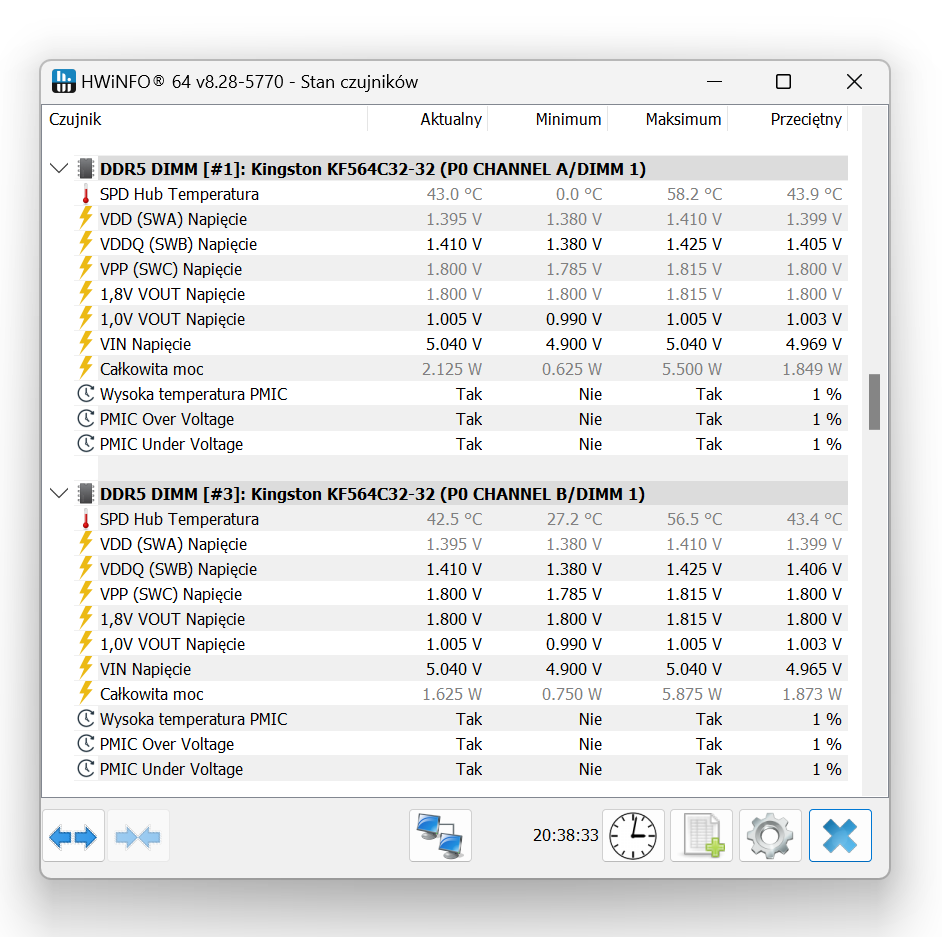Maximize the HWiNFO sensor window
Image resolution: width=942 pixels, height=937 pixels.
[x=783, y=82]
